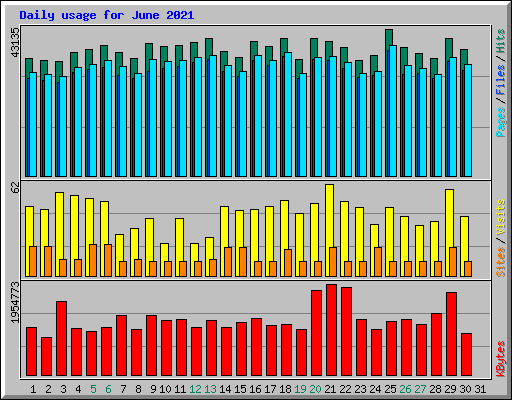
Task: Click green weekend day 6 label
Action: (108, 389)
